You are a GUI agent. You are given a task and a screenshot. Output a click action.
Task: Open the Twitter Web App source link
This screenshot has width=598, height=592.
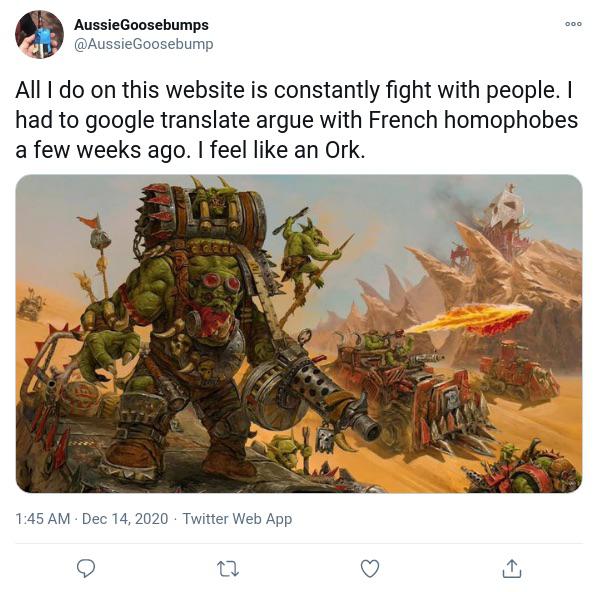(237, 519)
